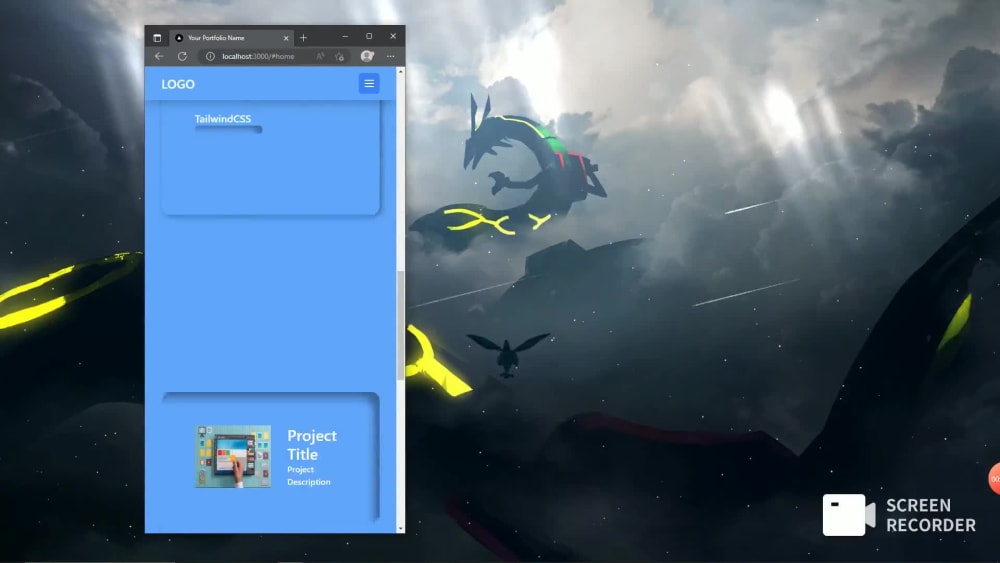
Task: Open the browser profile avatar
Action: [x=367, y=56]
